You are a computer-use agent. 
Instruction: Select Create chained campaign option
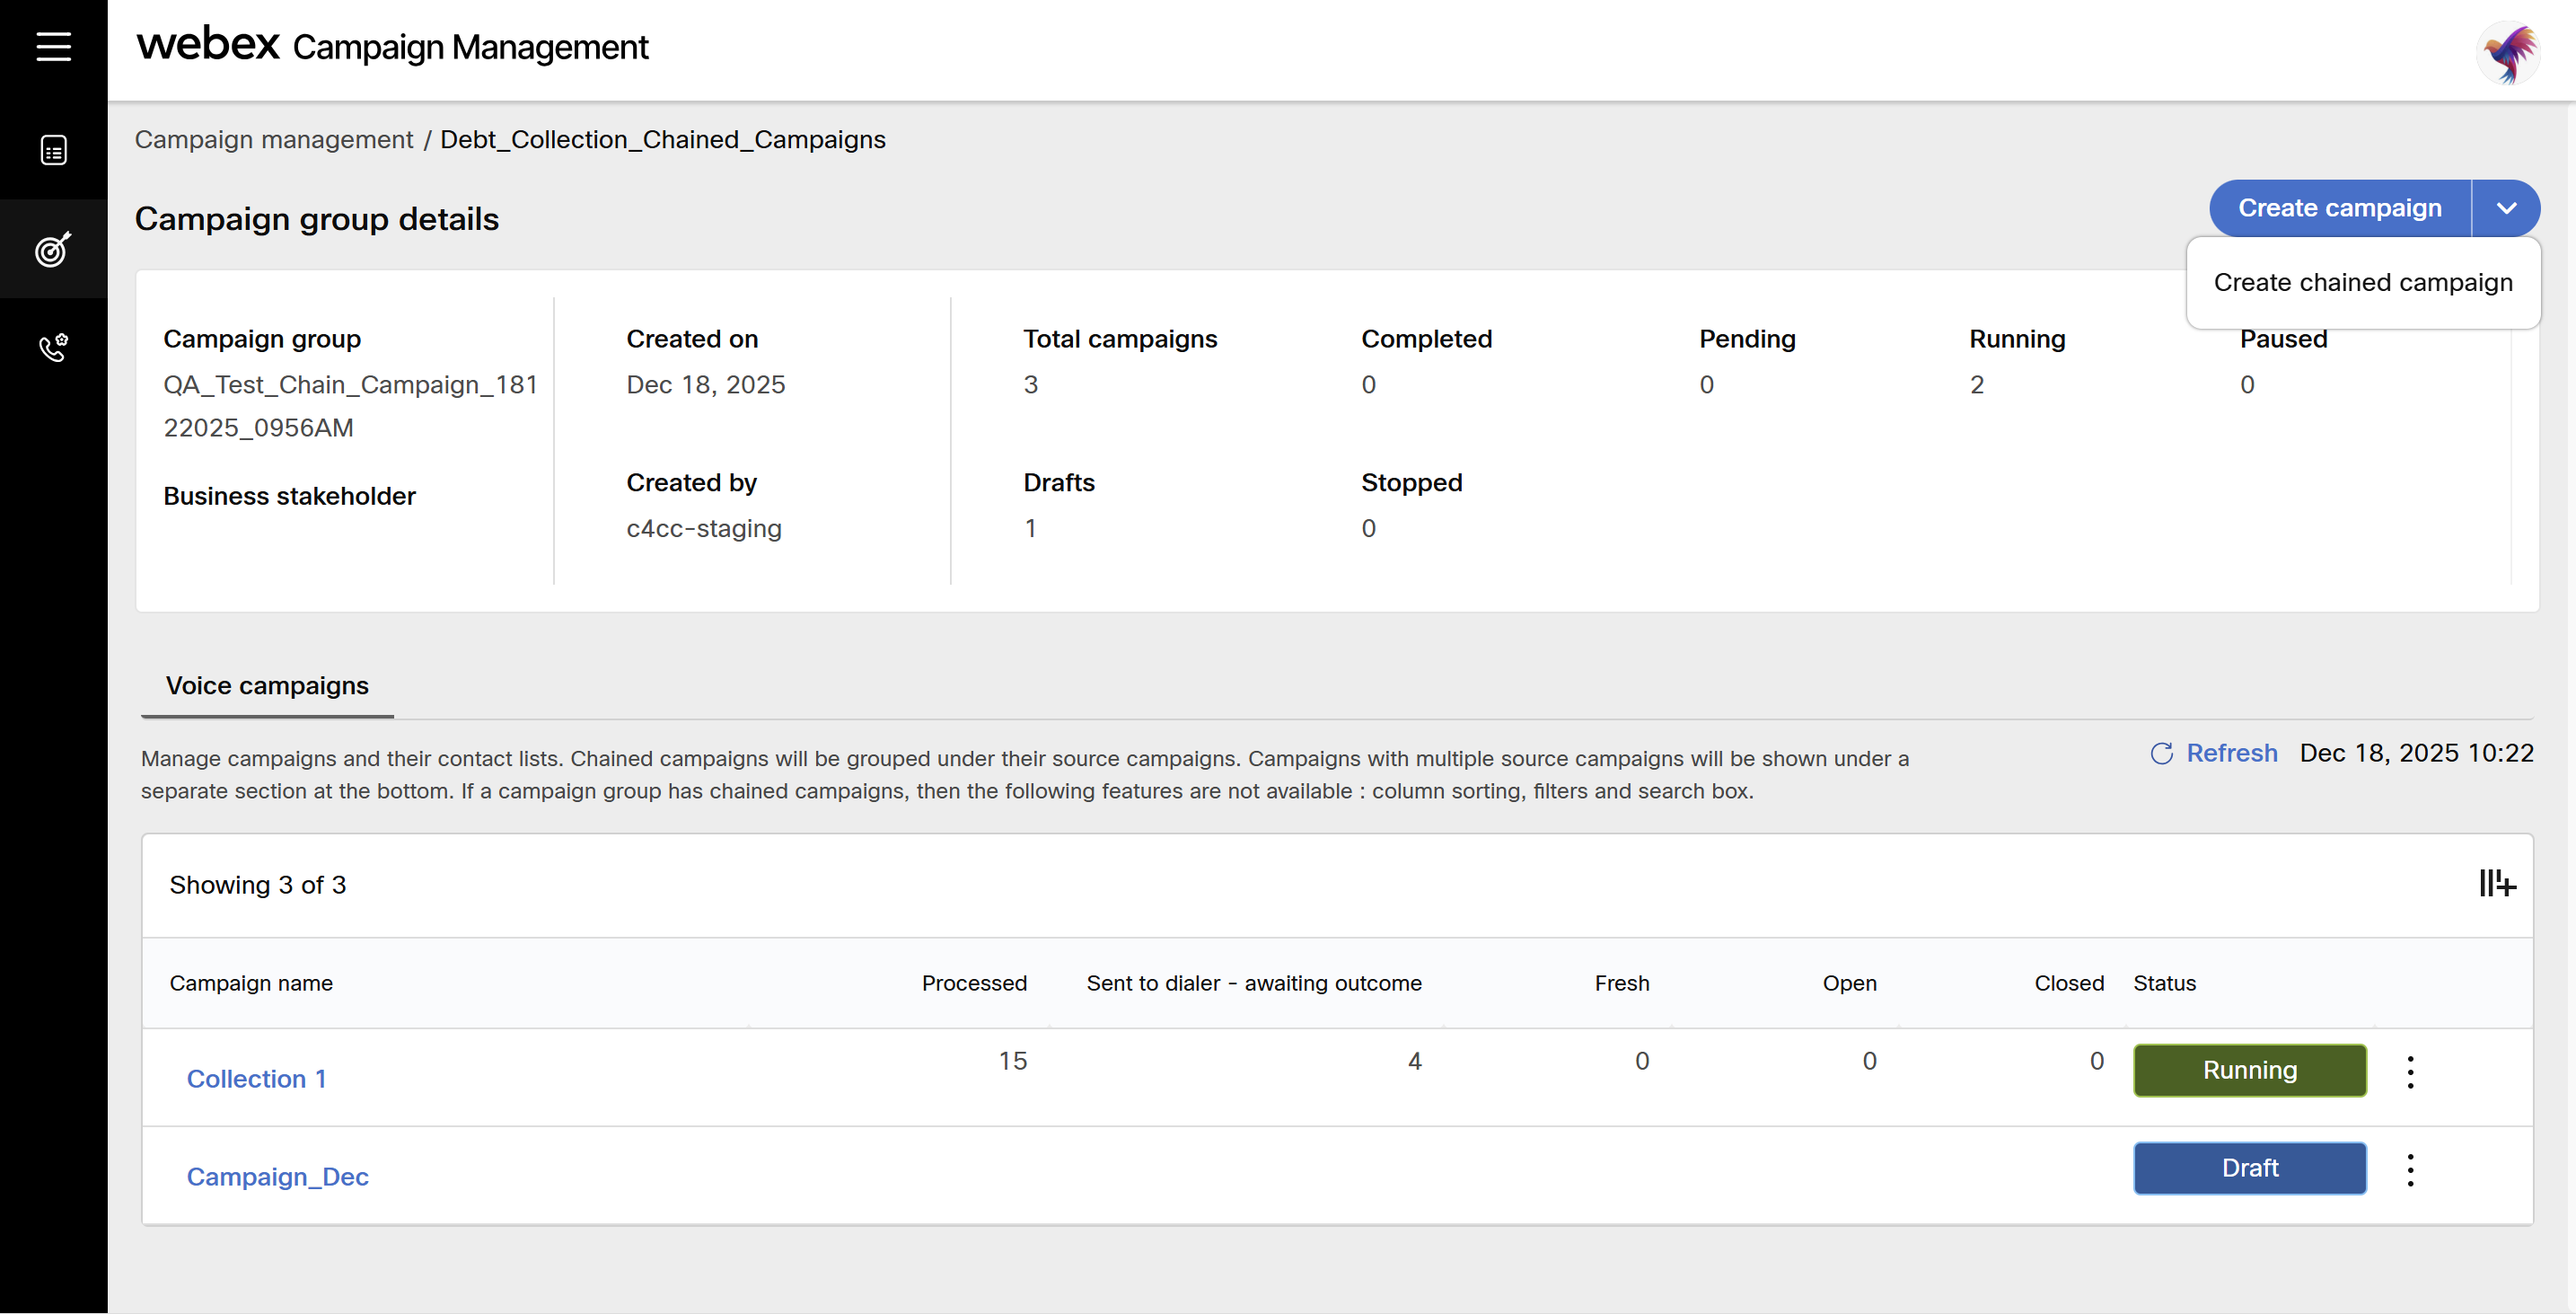click(x=2362, y=282)
